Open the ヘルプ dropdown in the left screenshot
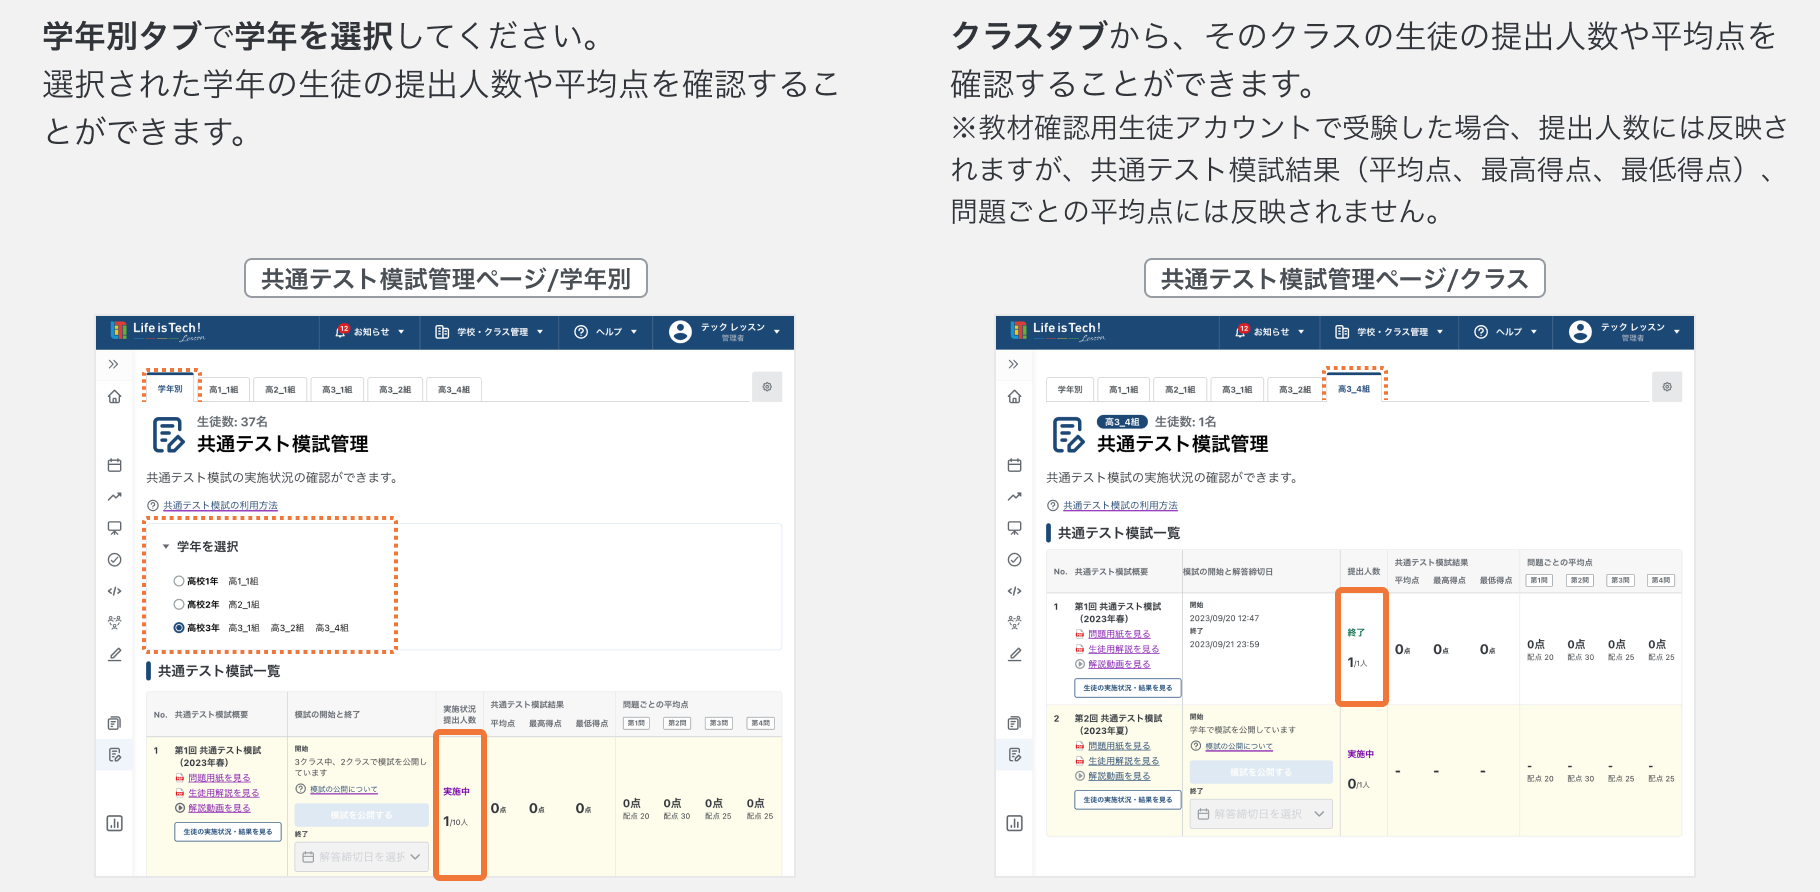 (x=605, y=332)
